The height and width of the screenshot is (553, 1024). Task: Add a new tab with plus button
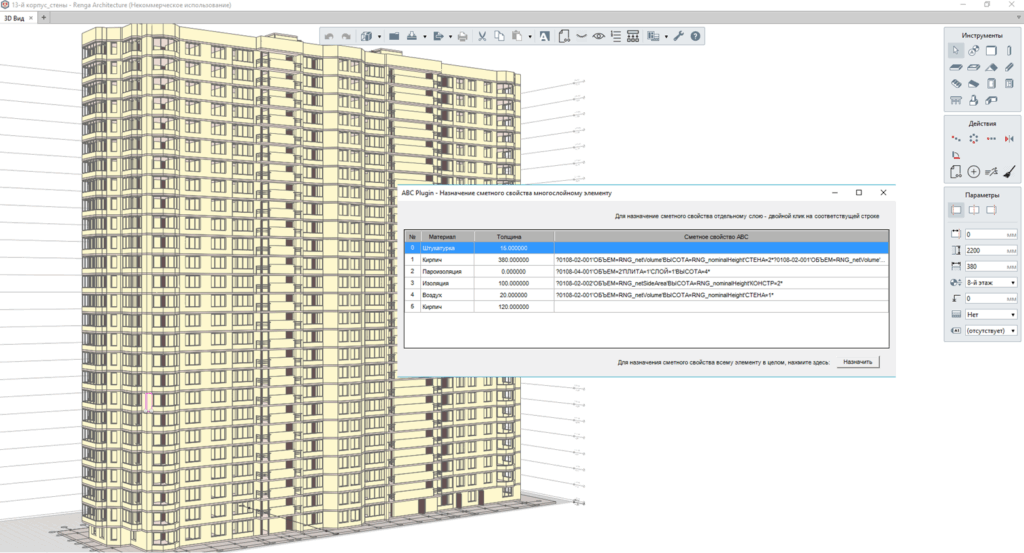click(43, 18)
